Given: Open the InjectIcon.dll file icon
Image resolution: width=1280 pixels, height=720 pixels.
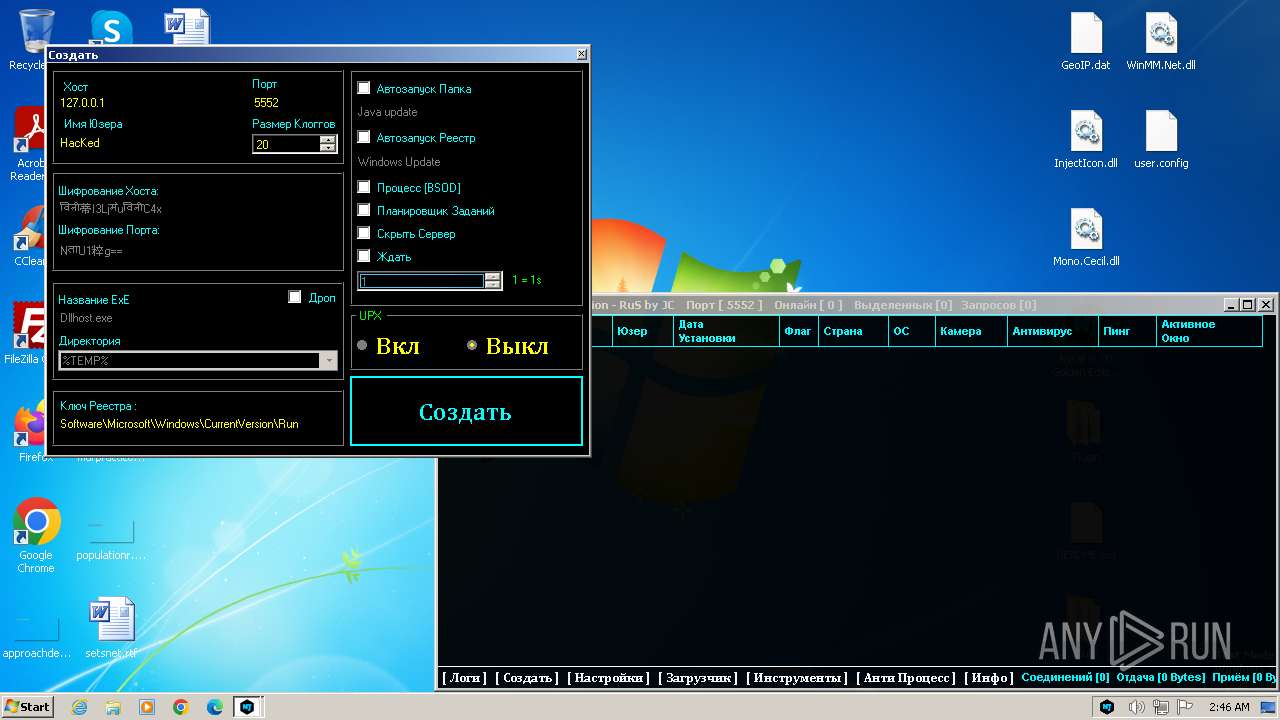Looking at the screenshot, I should pos(1086,139).
